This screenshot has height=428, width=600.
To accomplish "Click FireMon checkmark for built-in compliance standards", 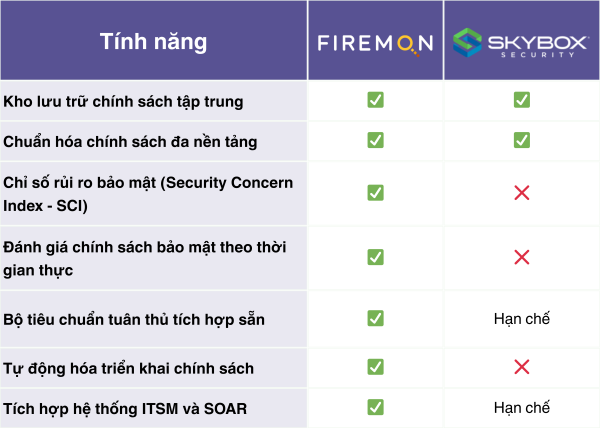I will pyautogui.click(x=375, y=319).
